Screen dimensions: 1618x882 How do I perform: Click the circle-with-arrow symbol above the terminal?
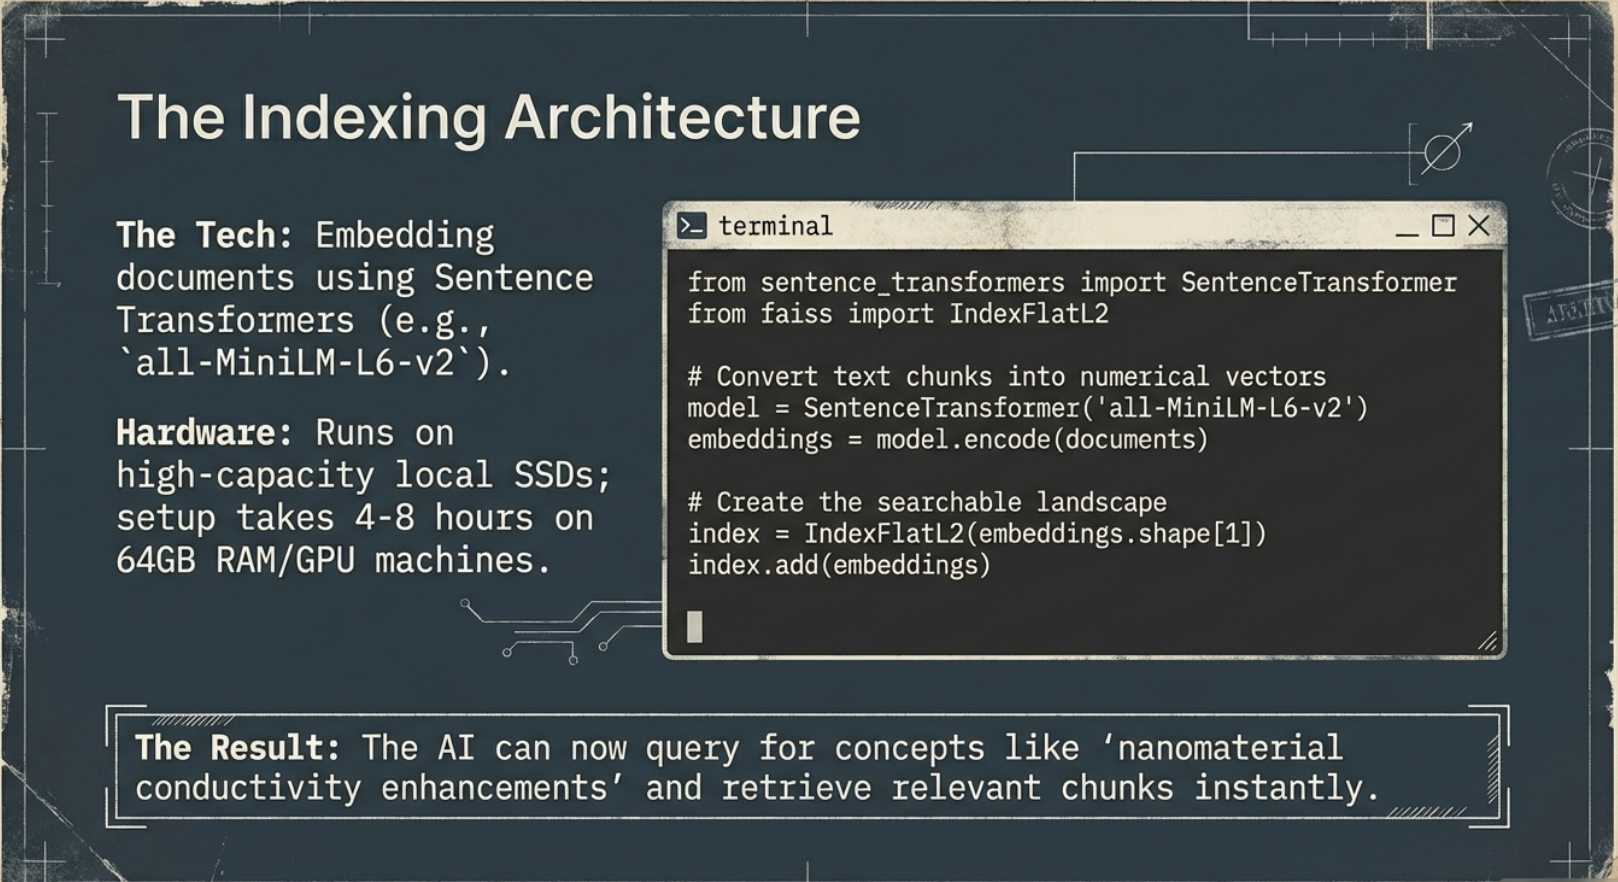tap(1444, 150)
